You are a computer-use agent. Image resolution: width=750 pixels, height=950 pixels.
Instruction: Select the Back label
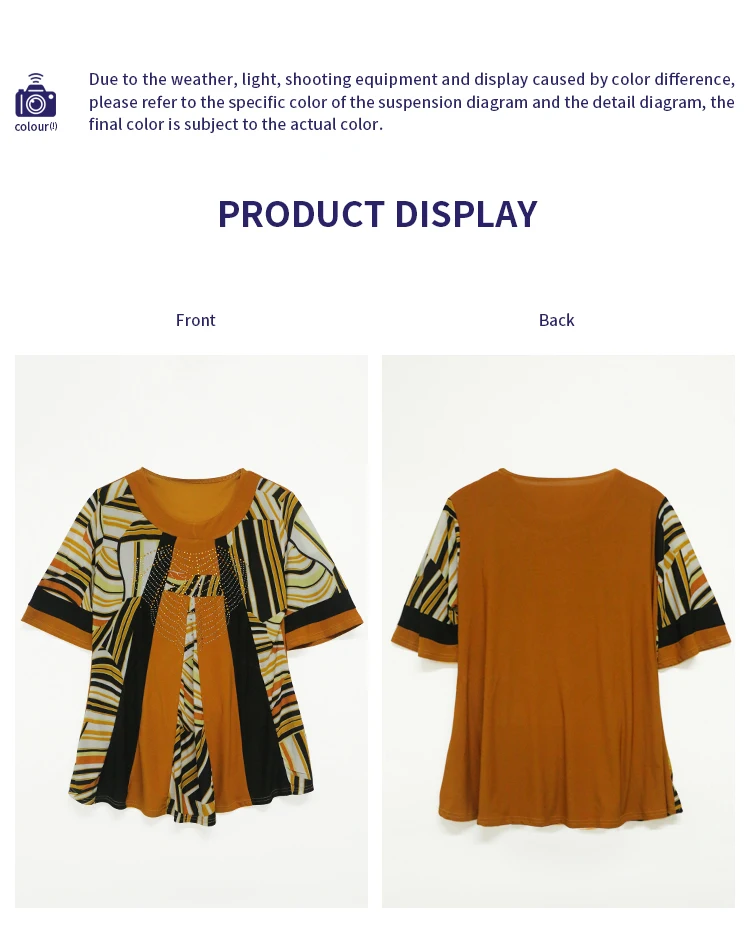[x=556, y=320]
